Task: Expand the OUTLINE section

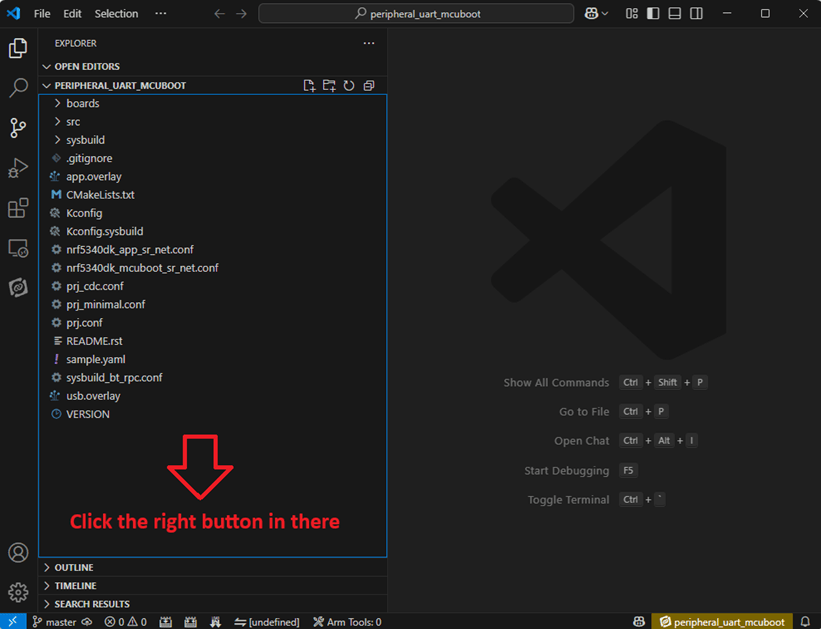Action: tap(73, 568)
